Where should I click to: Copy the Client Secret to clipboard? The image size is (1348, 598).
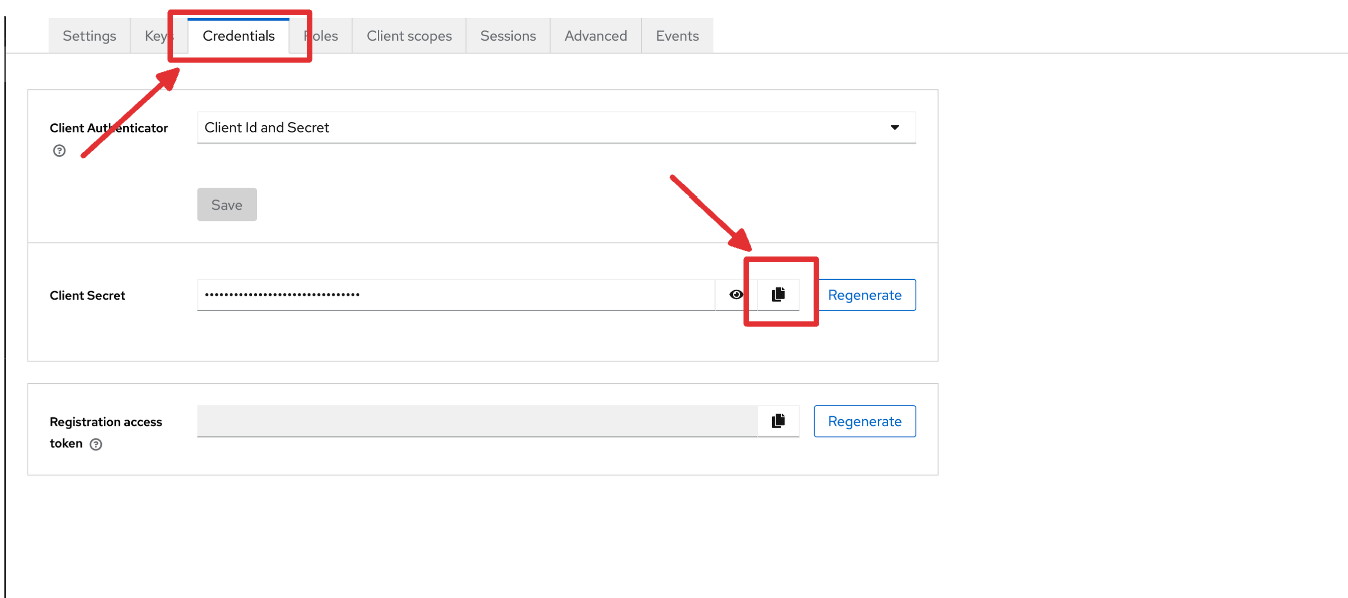[778, 294]
